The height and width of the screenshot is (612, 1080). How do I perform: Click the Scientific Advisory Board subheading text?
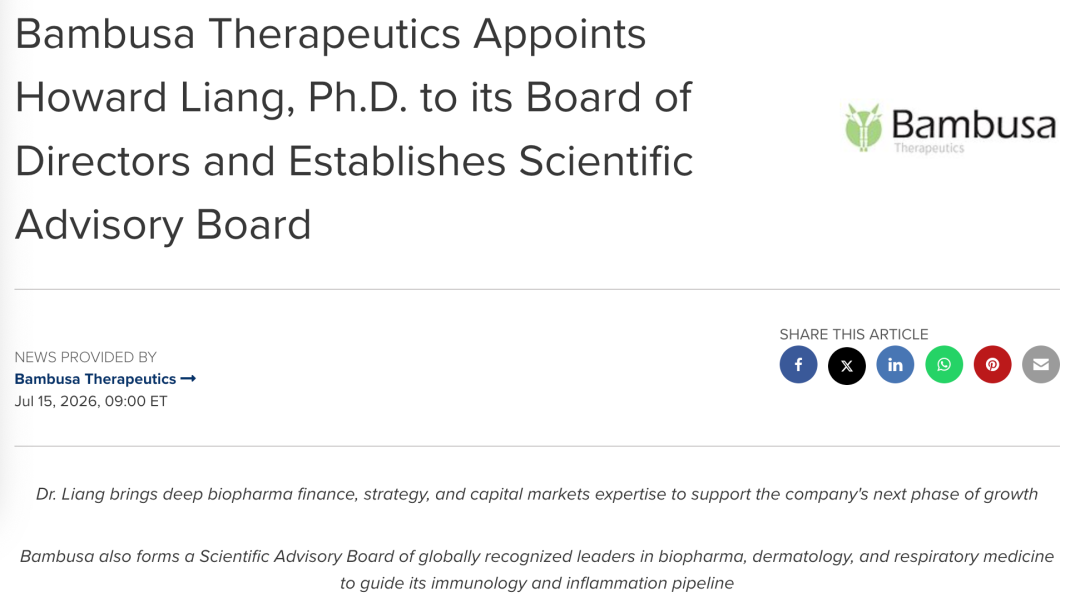tap(537, 569)
